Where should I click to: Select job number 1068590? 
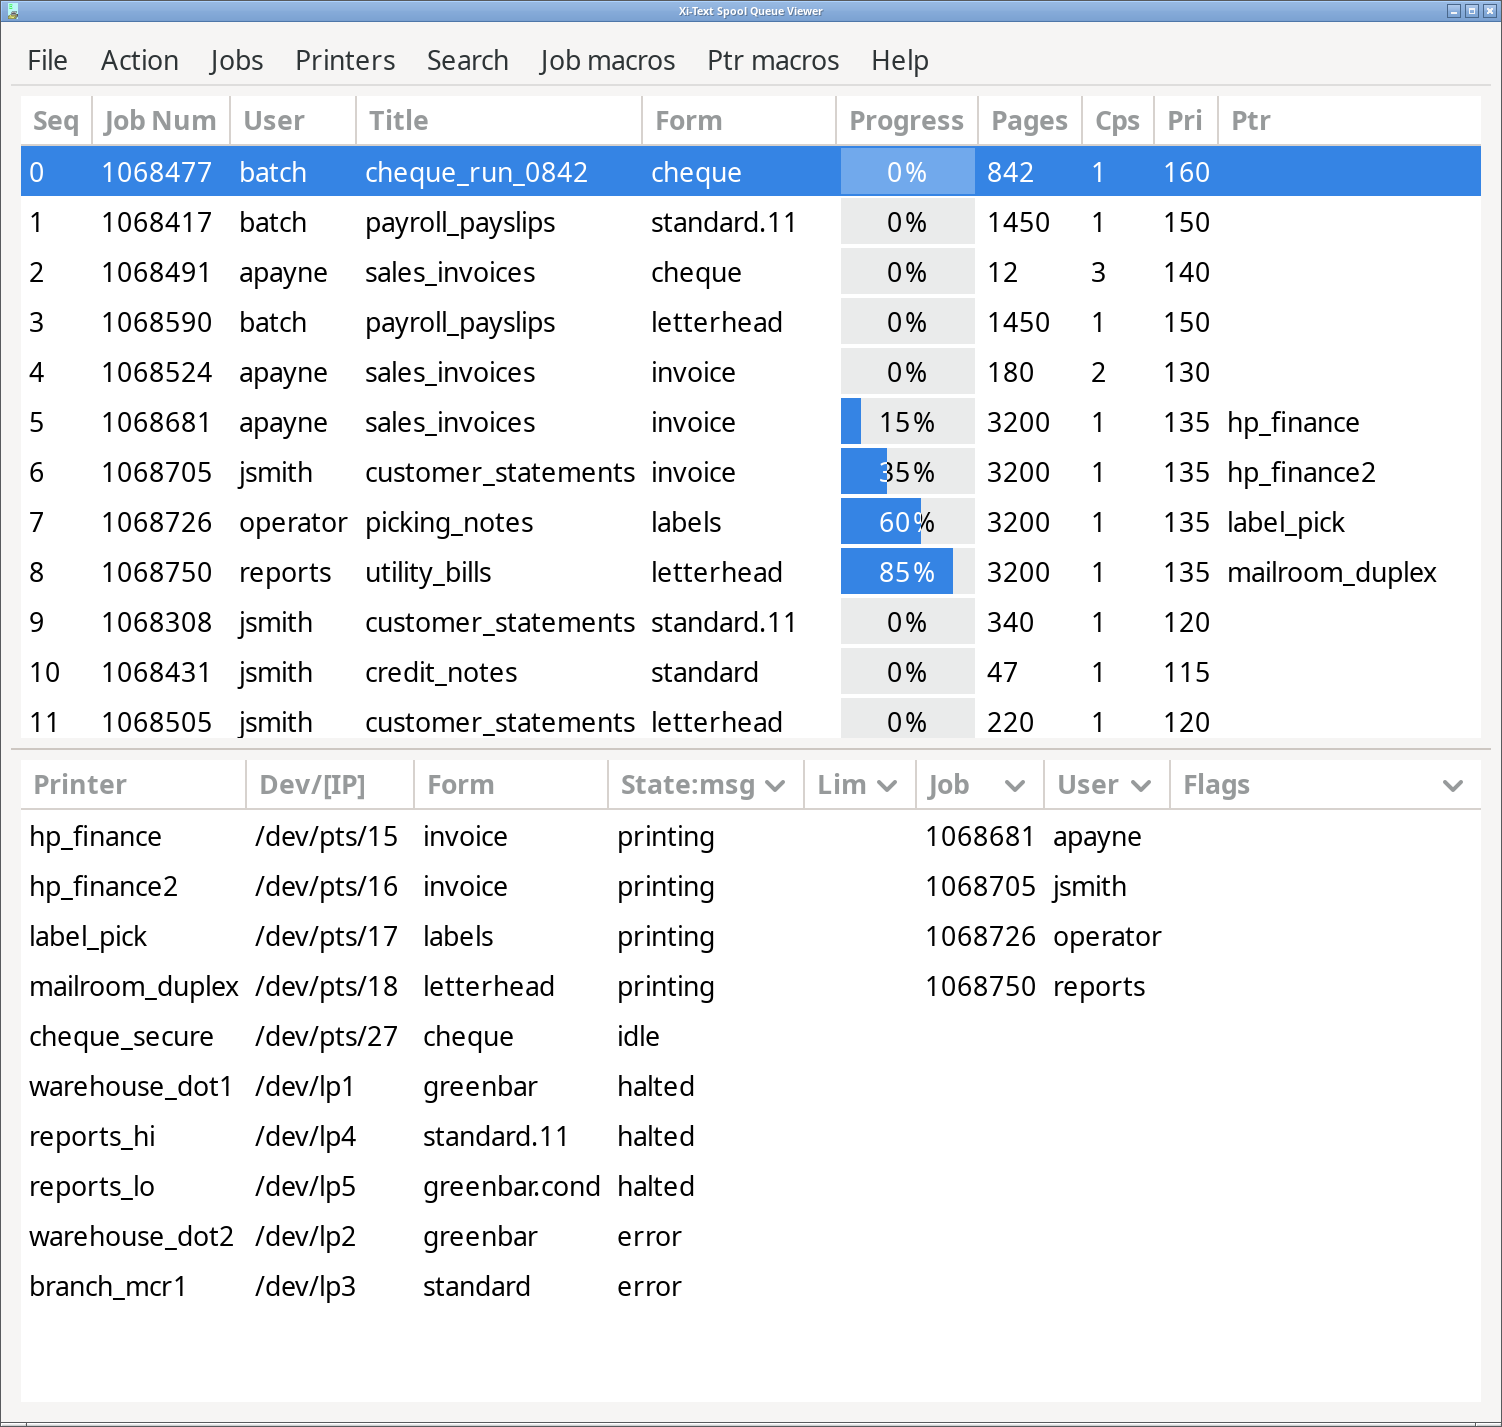pyautogui.click(x=157, y=322)
